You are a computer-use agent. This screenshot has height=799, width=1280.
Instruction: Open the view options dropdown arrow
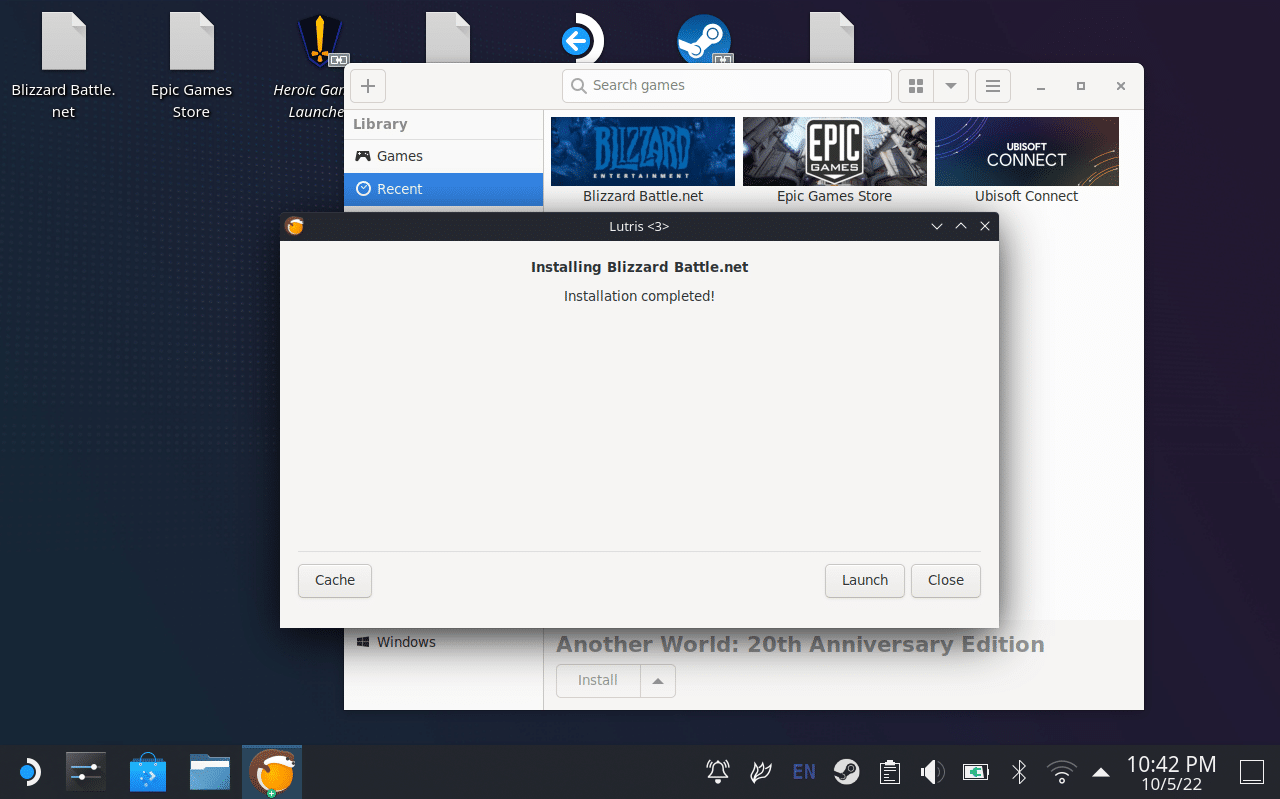(951, 86)
